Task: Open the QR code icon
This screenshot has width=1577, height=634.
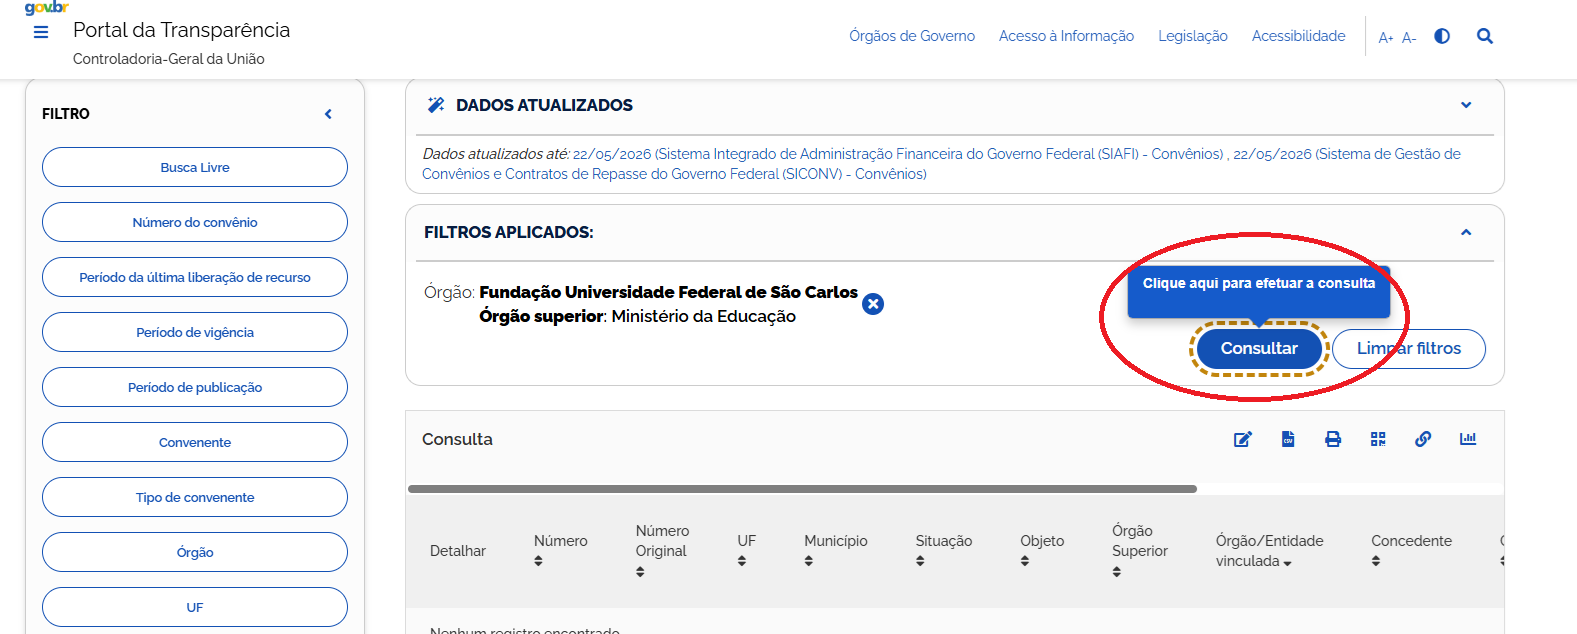Action: (x=1378, y=439)
